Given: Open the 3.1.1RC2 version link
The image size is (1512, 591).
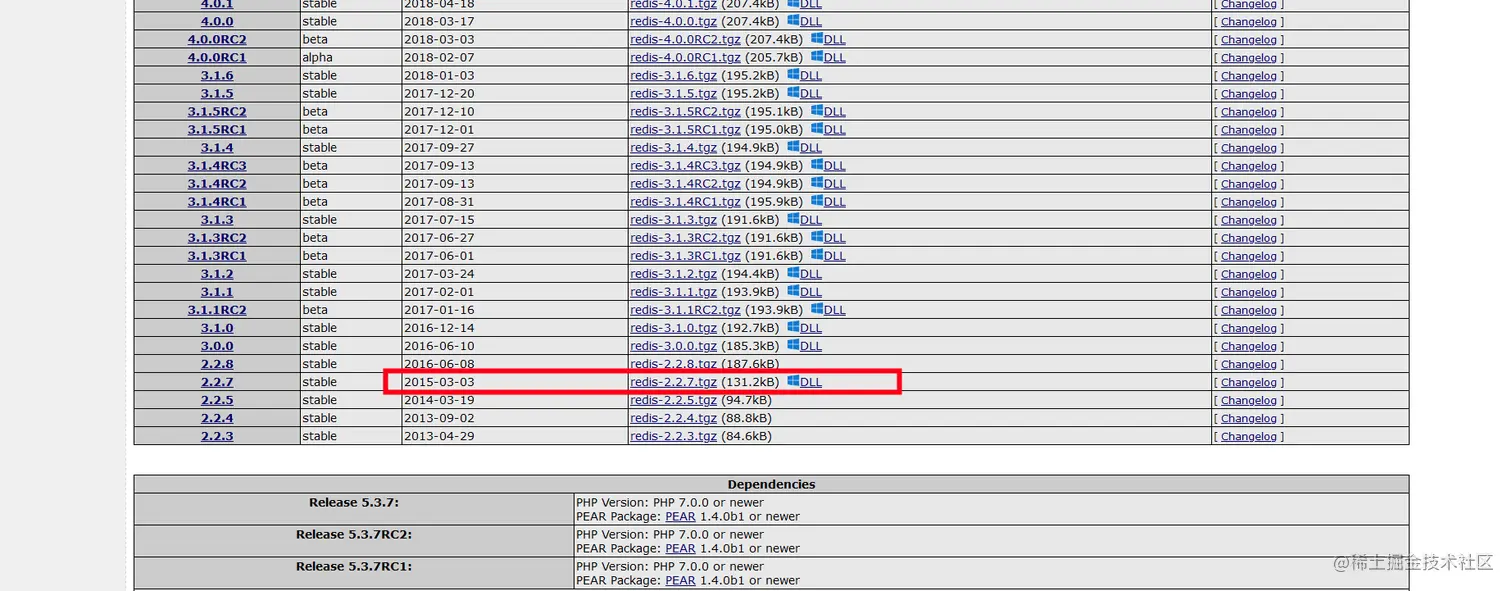Looking at the screenshot, I should [217, 310].
